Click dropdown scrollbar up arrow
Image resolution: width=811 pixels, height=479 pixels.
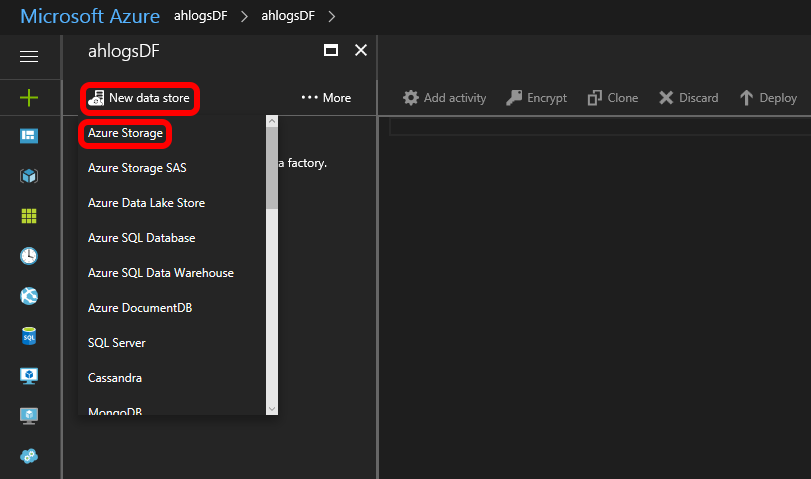[x=272, y=121]
